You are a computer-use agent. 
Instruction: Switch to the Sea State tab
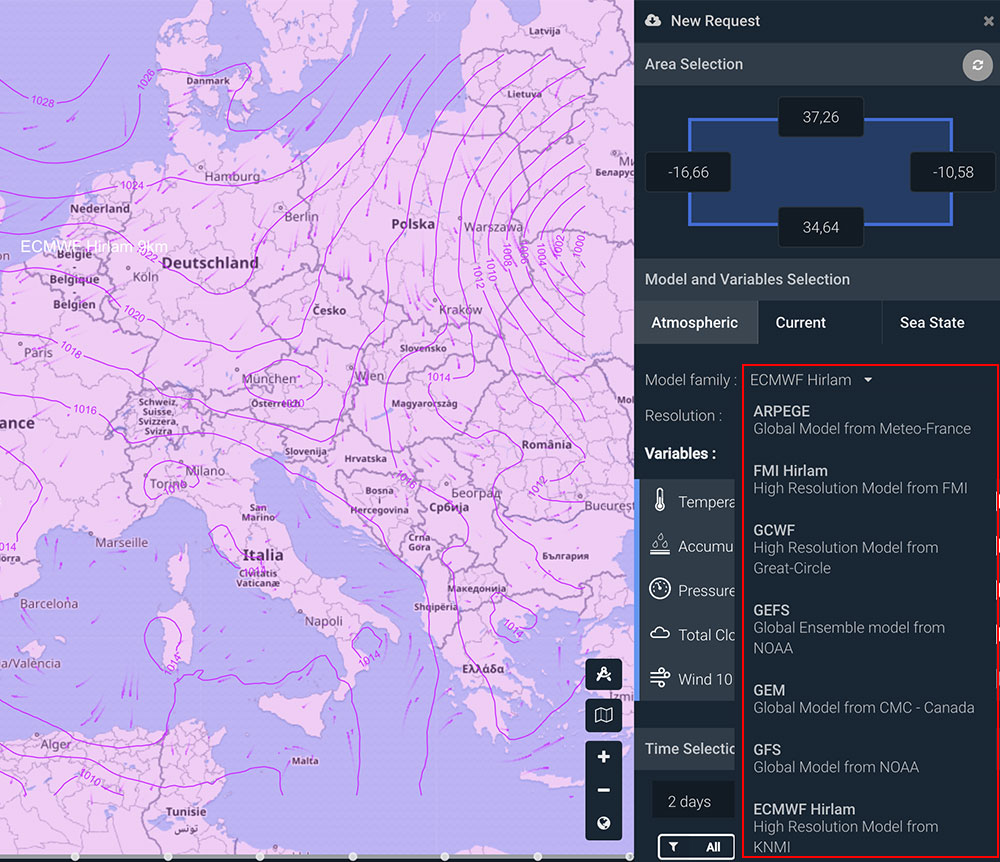[931, 323]
